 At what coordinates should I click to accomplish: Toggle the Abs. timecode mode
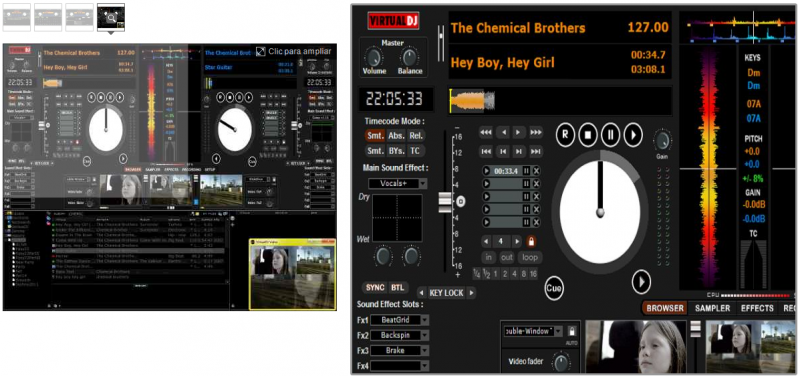[396, 136]
